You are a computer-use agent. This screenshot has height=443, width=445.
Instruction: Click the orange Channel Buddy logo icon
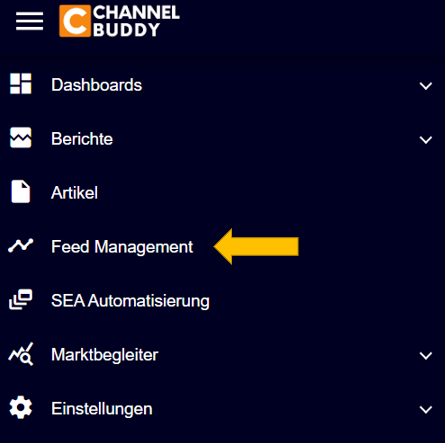(75, 21)
